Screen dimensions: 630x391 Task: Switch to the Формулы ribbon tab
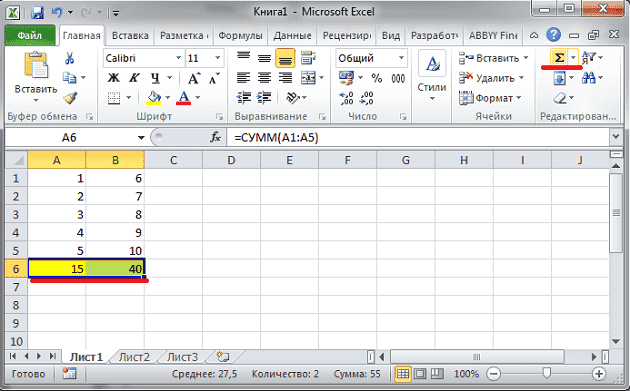pos(240,36)
